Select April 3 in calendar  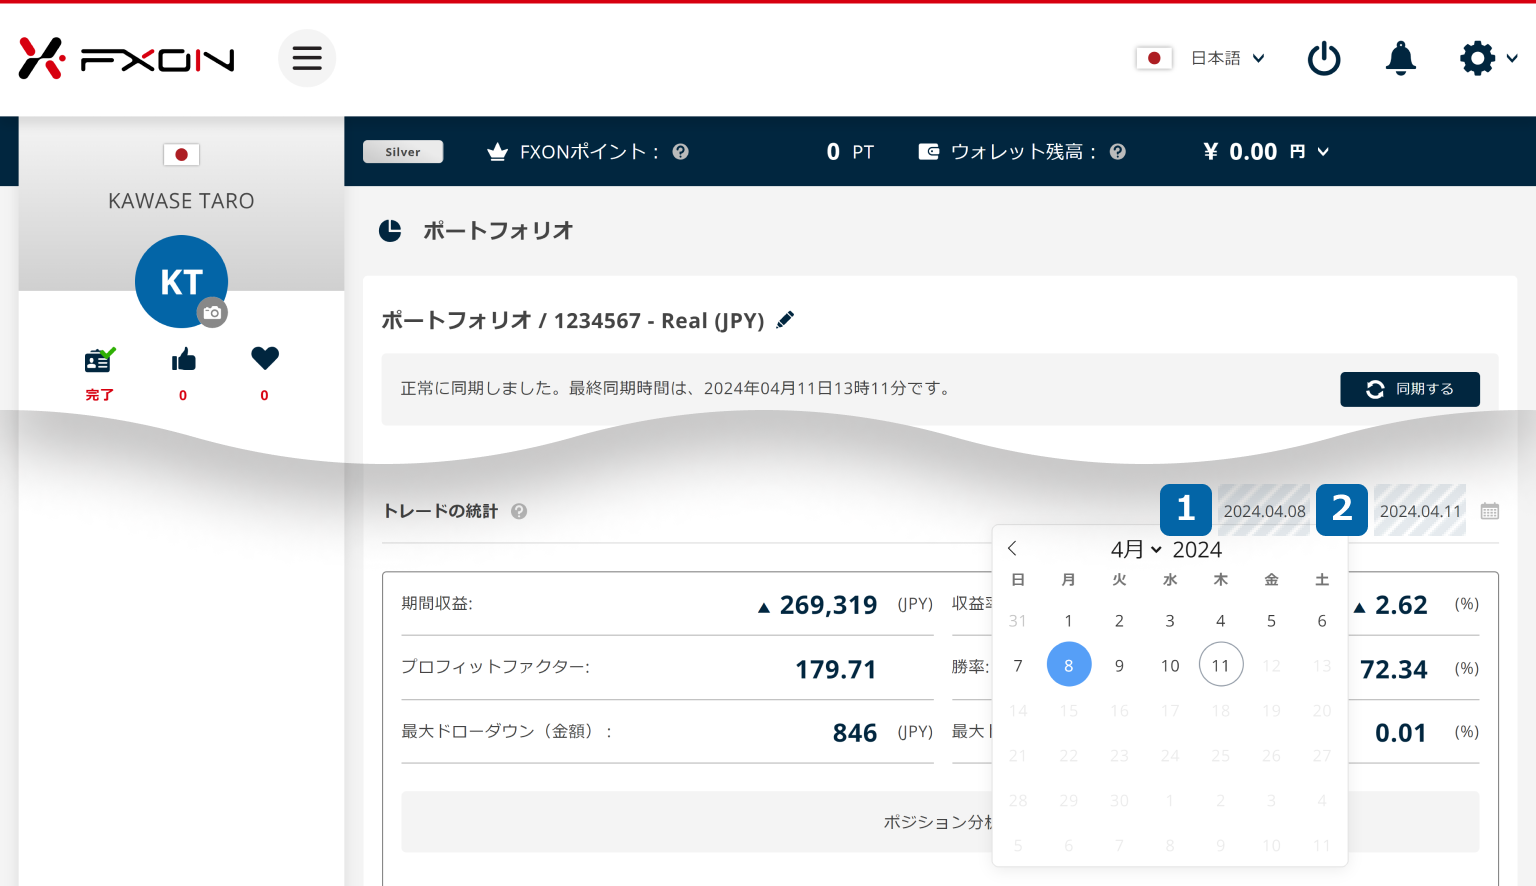(1170, 621)
